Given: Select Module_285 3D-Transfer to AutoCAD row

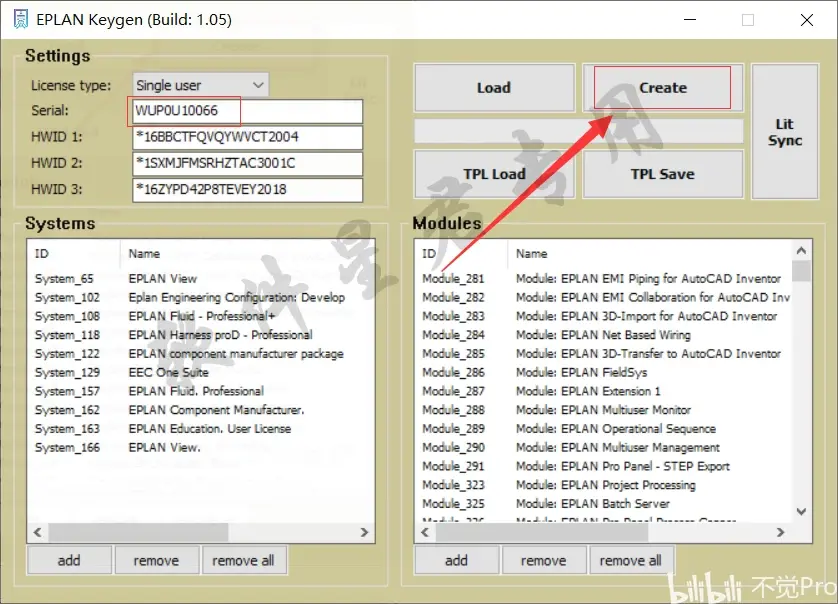Looking at the screenshot, I should [603, 353].
